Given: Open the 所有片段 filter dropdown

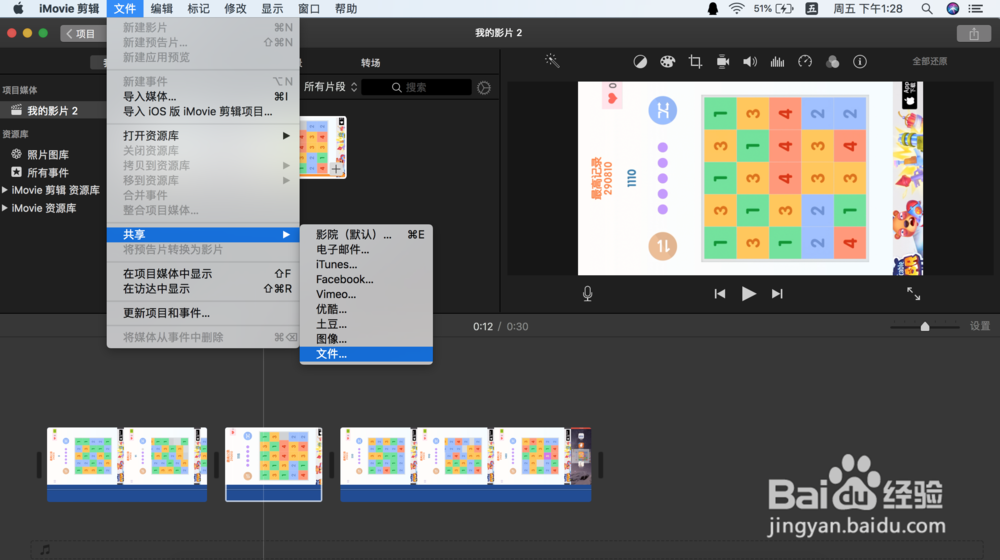Looking at the screenshot, I should tap(330, 87).
